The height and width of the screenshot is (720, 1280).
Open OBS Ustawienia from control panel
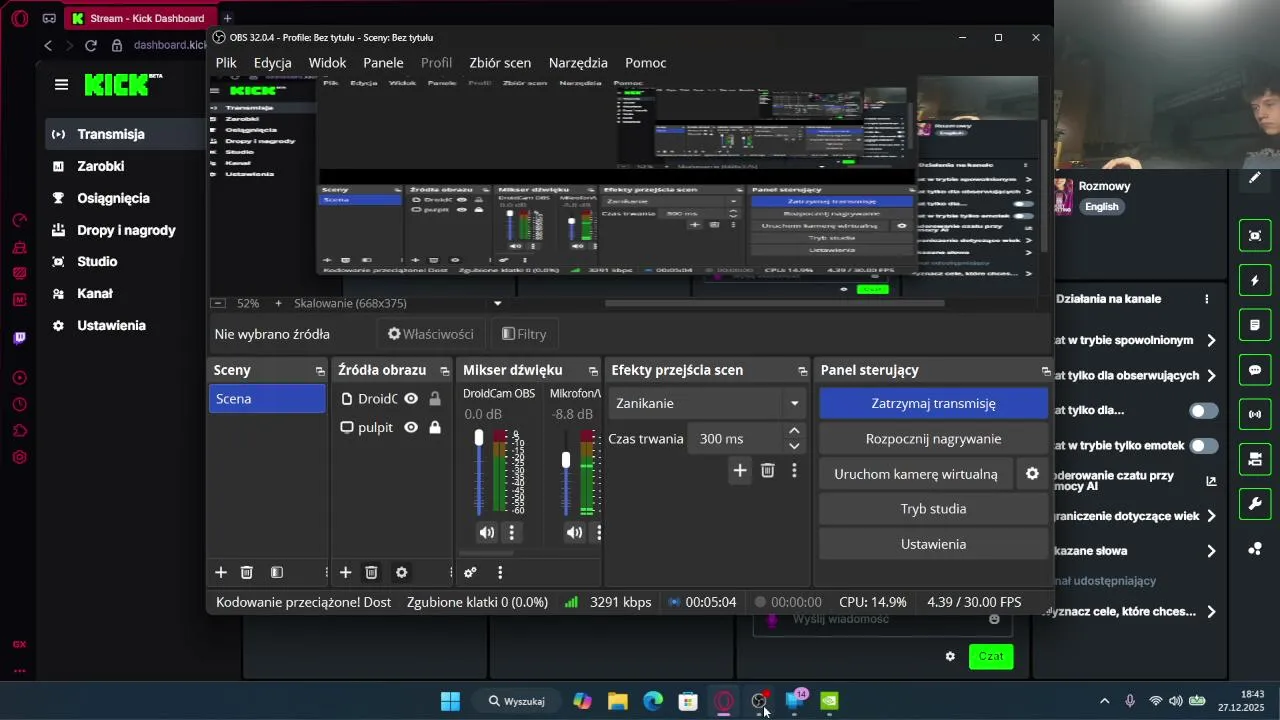tap(933, 544)
